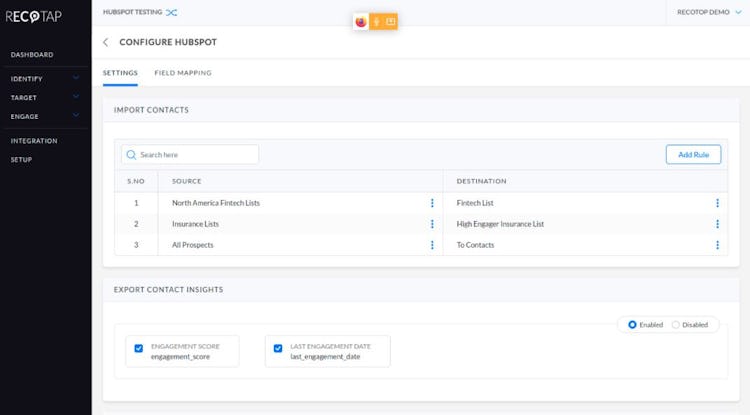
Task: Click the last_engagement_date field name
Action: click(x=325, y=357)
